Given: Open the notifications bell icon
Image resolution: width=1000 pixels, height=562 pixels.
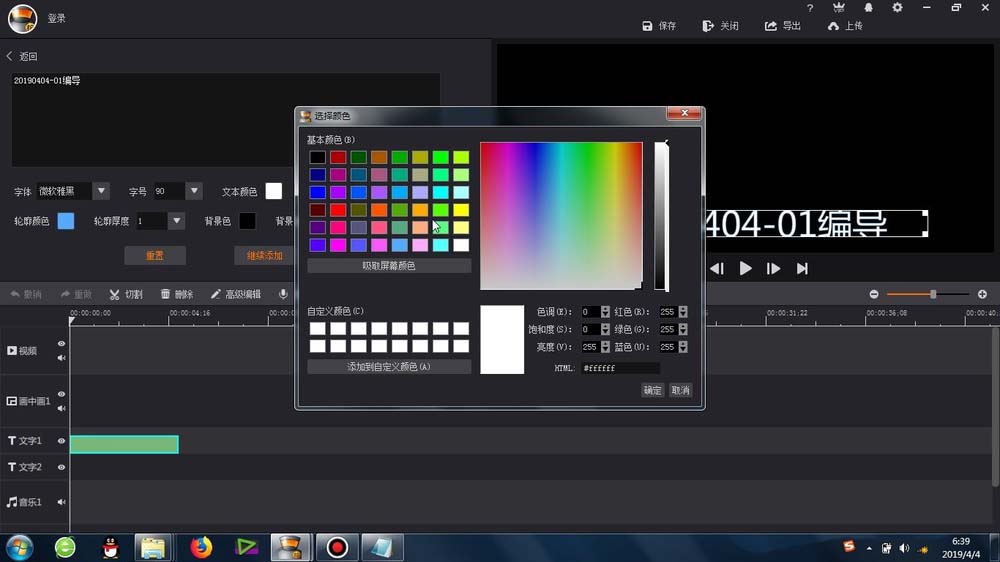Looking at the screenshot, I should (868, 8).
